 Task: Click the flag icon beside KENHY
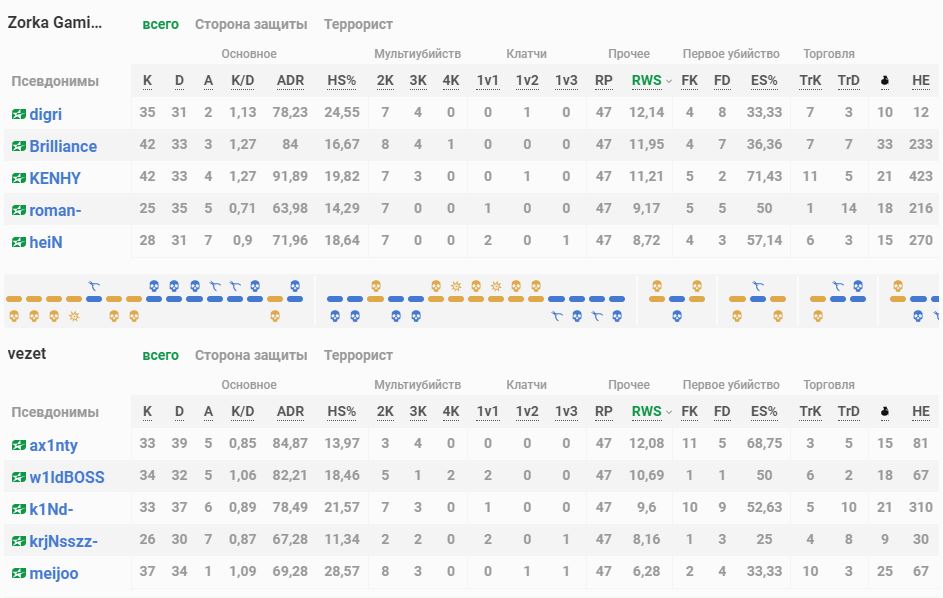18,178
